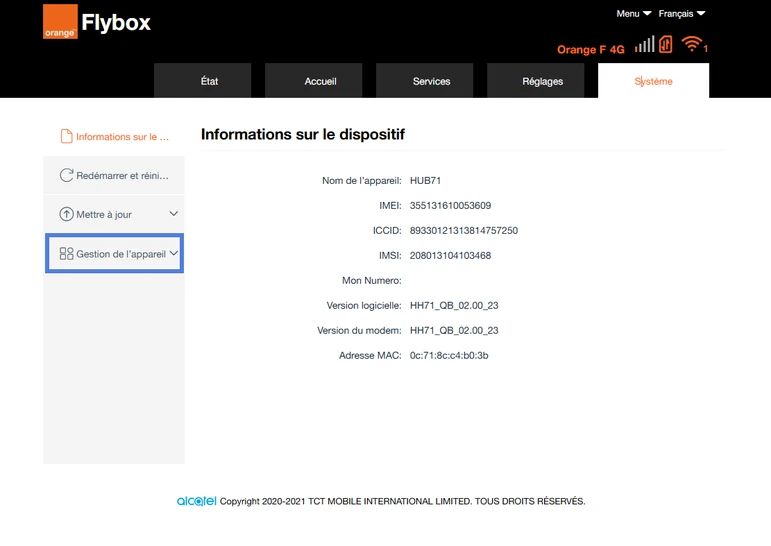Switch to the Accueil tab
771x546 pixels.
(x=314, y=81)
